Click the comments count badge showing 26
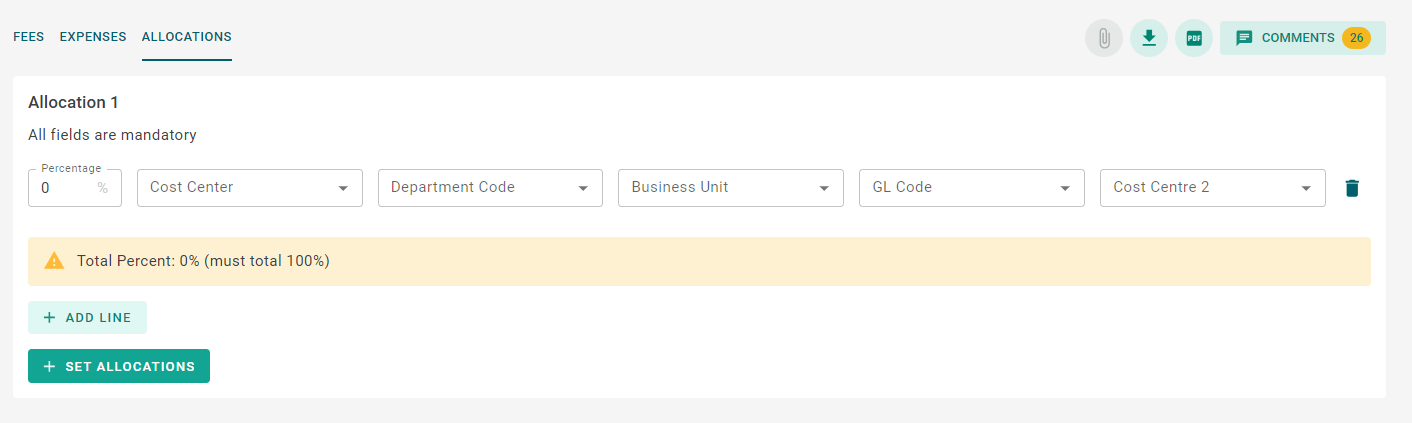 (1356, 38)
